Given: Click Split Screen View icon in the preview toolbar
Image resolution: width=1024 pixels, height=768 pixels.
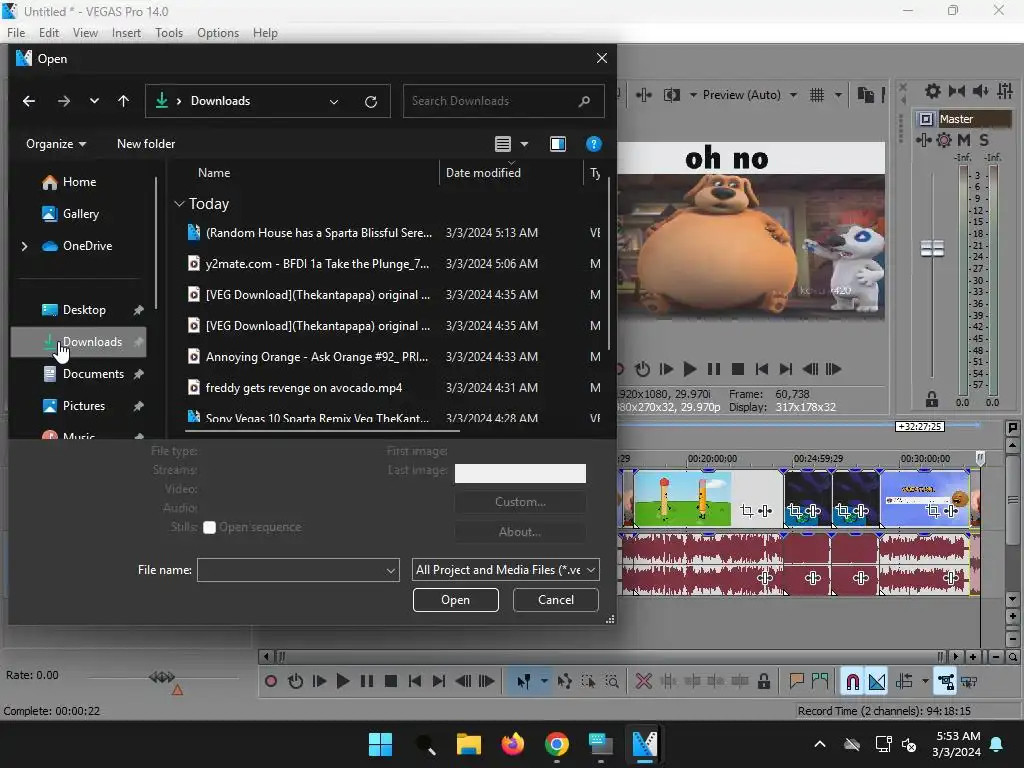Looking at the screenshot, I should 671,95.
